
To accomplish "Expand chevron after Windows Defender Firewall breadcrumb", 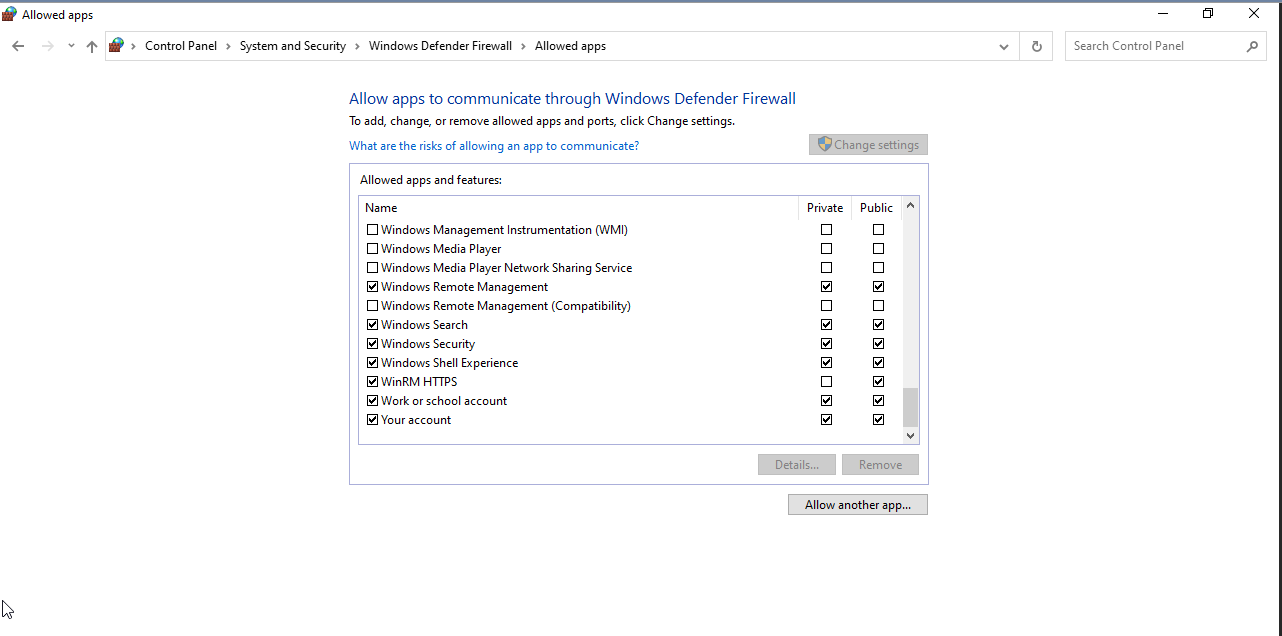I will pyautogui.click(x=523, y=46).
